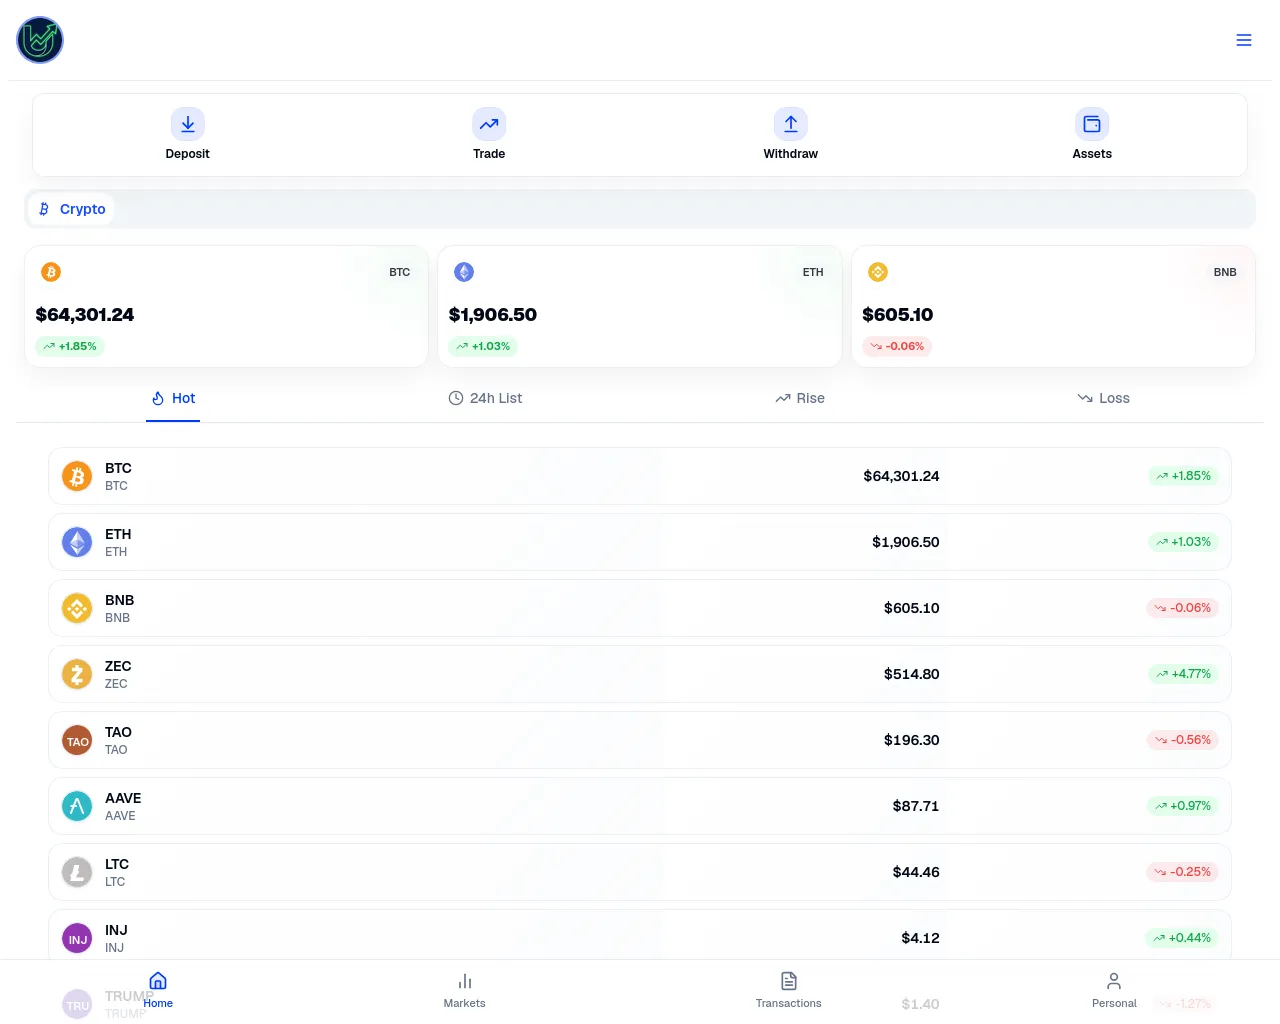Open the hamburger menu
1280x1024 pixels.
(x=1244, y=40)
